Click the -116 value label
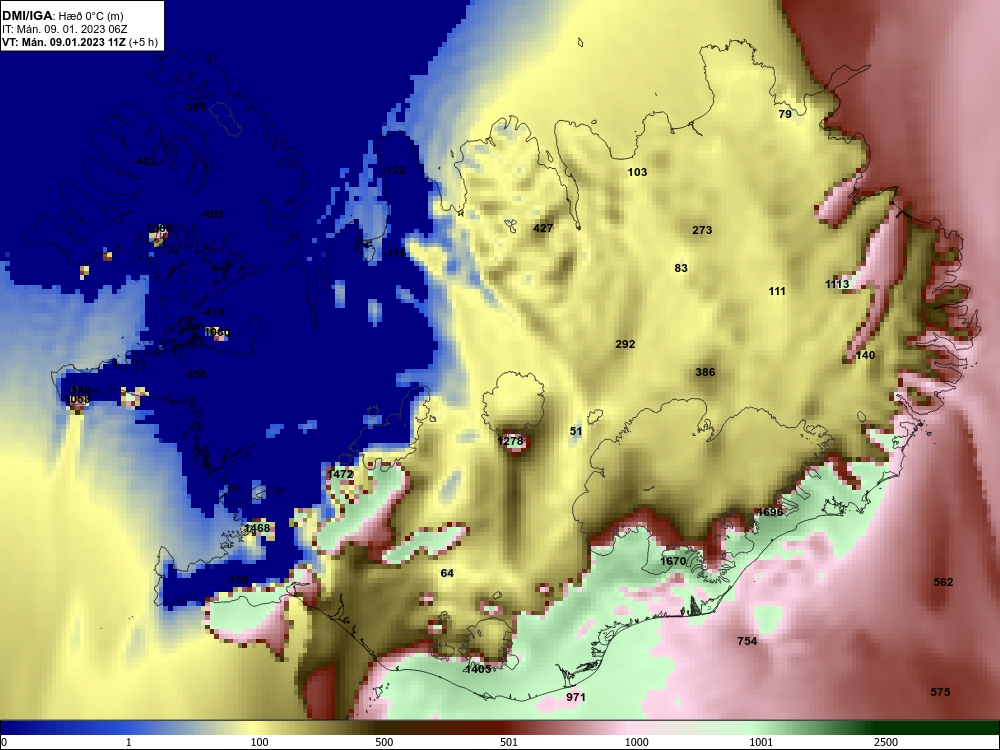1000x750 pixels. (x=395, y=254)
